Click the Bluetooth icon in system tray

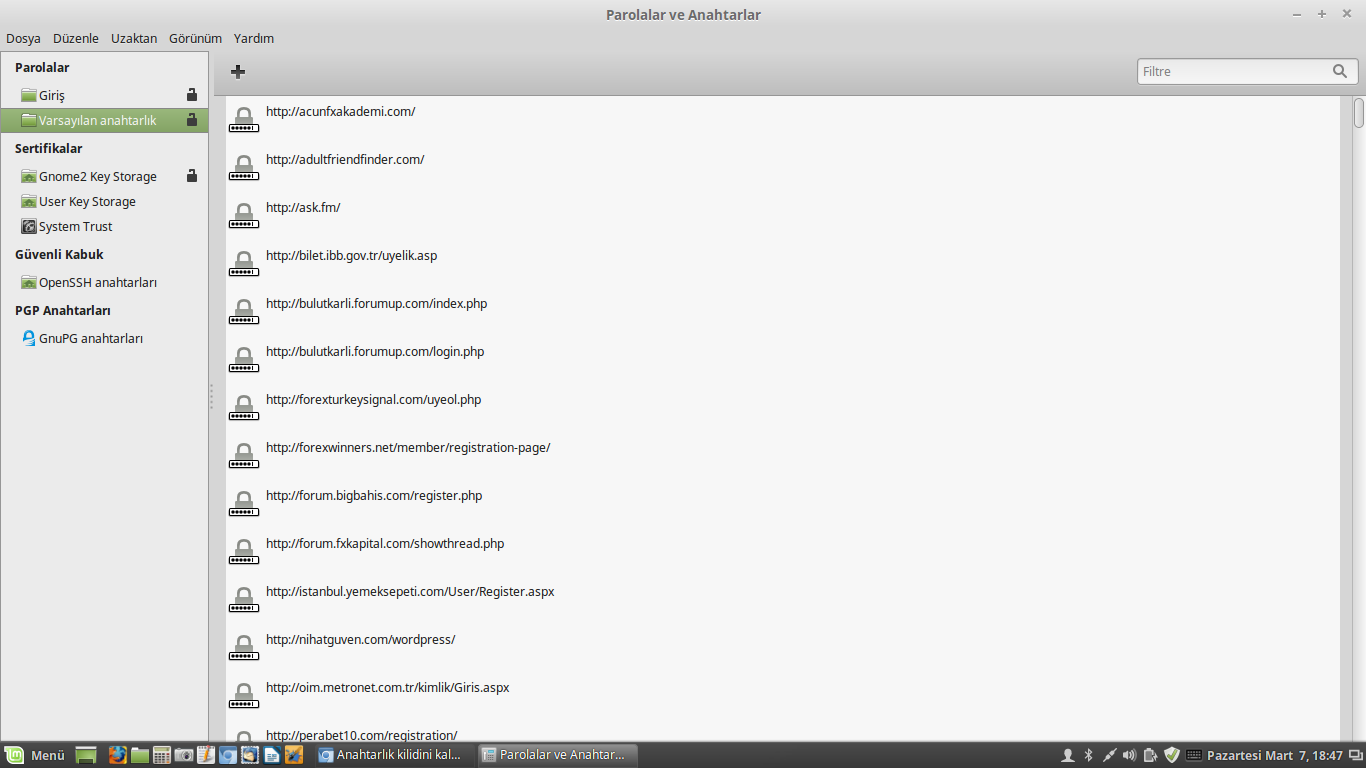tap(1089, 755)
